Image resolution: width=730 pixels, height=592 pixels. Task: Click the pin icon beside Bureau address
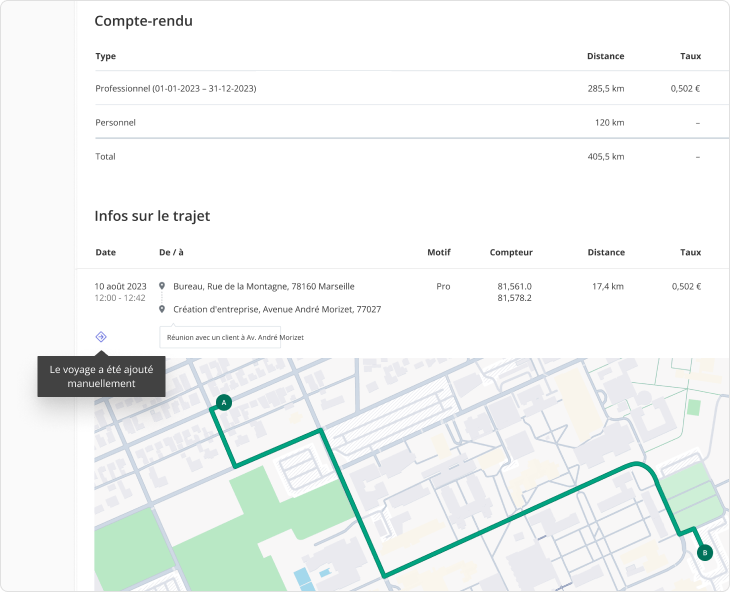[x=162, y=286]
